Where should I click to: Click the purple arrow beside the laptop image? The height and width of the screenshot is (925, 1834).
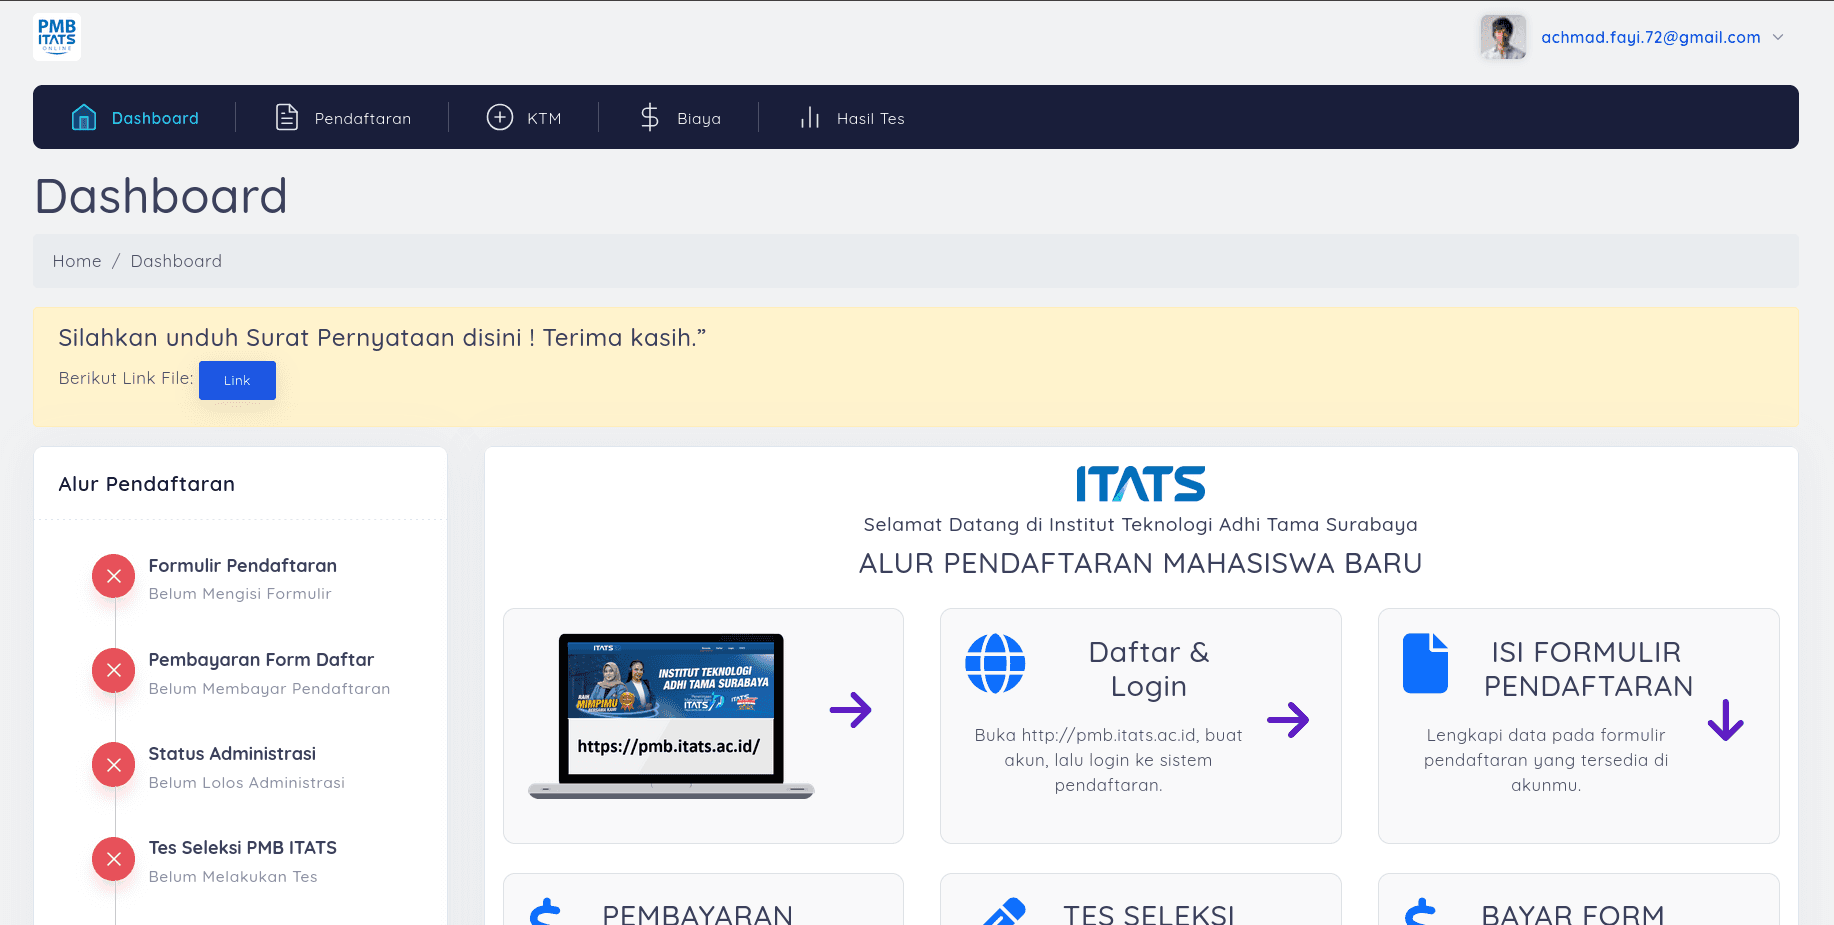click(851, 710)
